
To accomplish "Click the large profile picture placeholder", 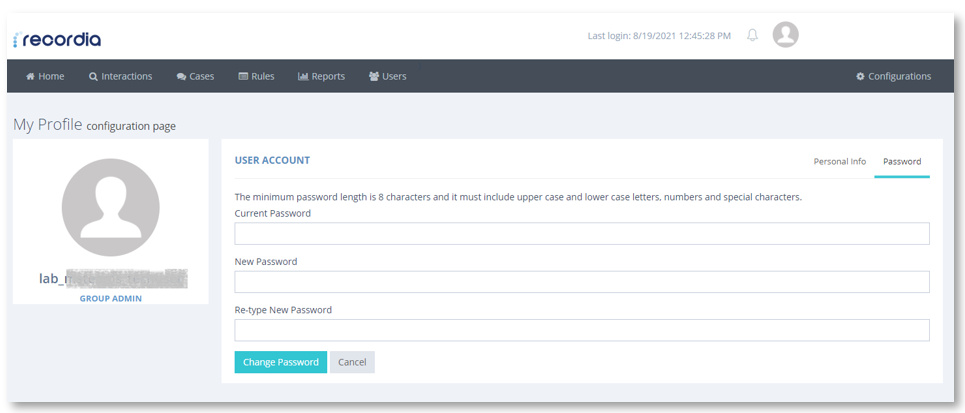I will coord(111,207).
